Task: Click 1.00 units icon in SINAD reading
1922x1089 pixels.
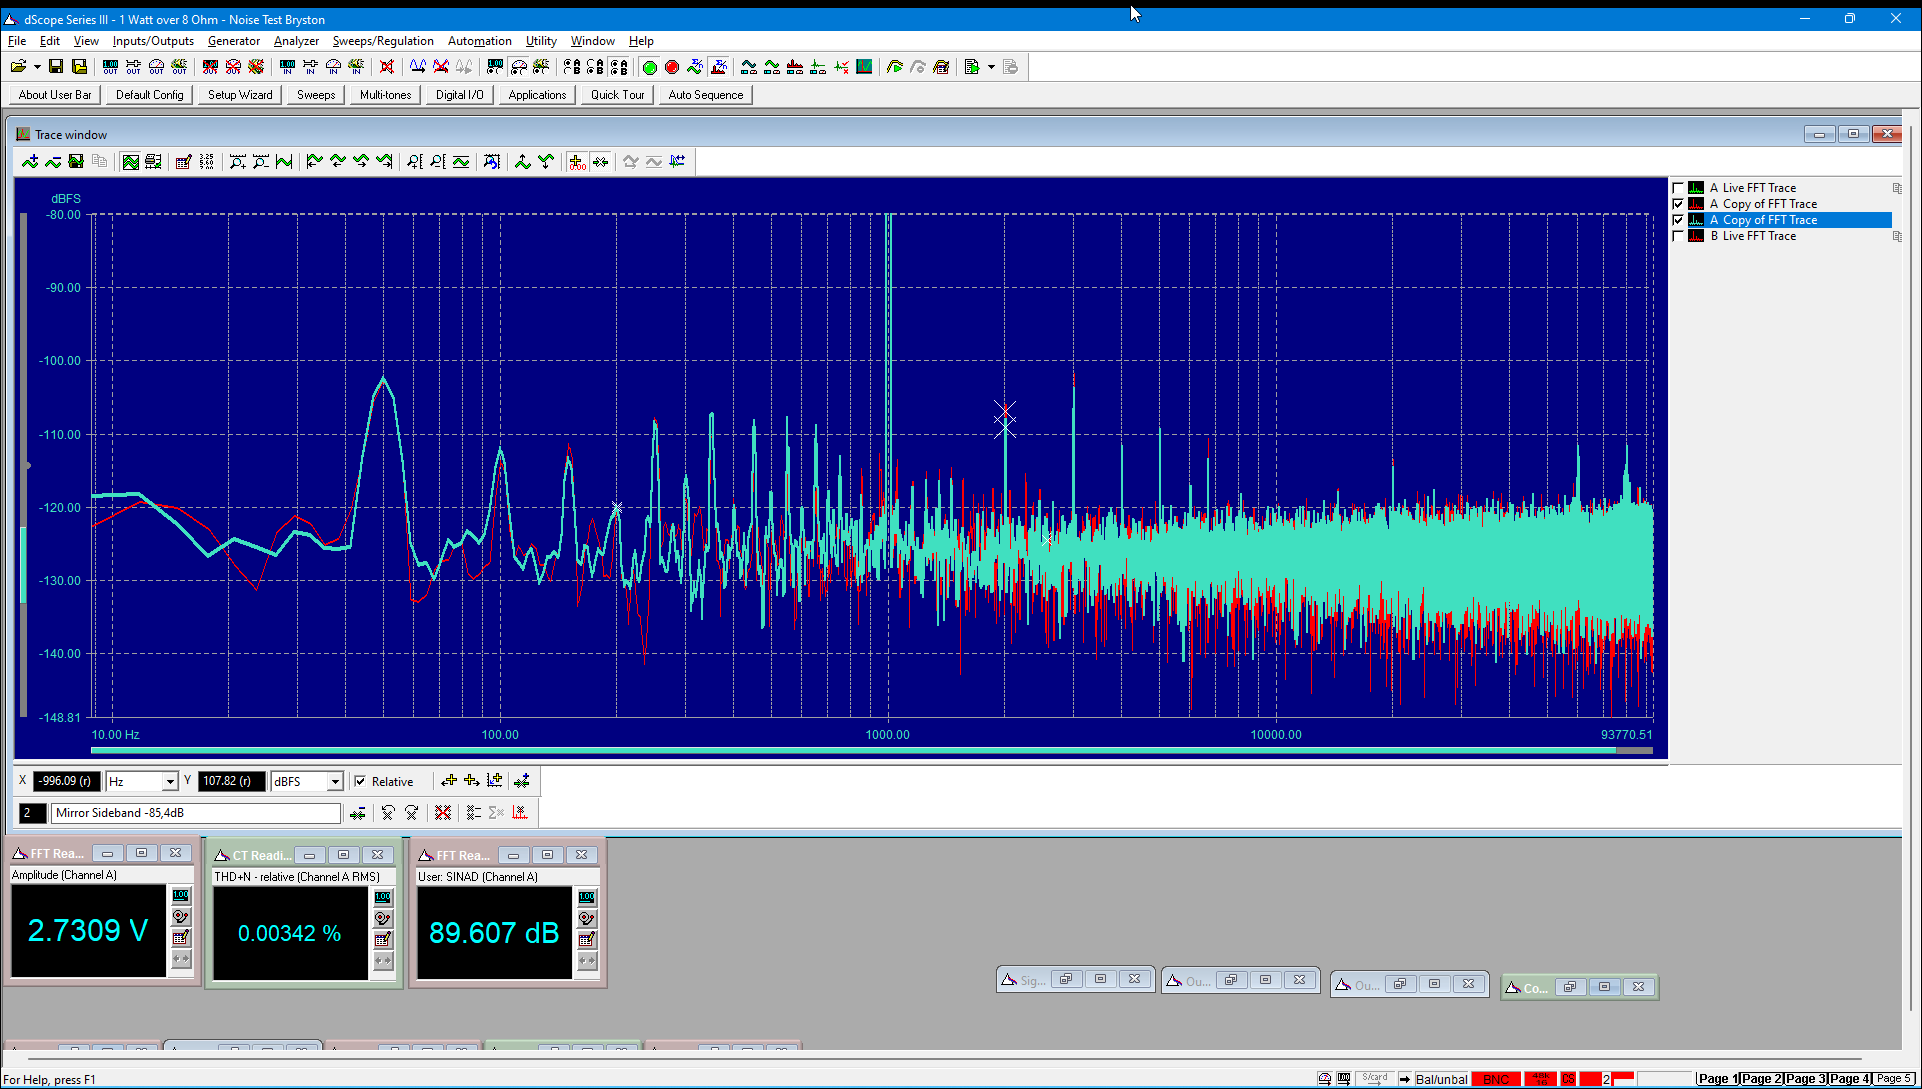Action: [587, 897]
